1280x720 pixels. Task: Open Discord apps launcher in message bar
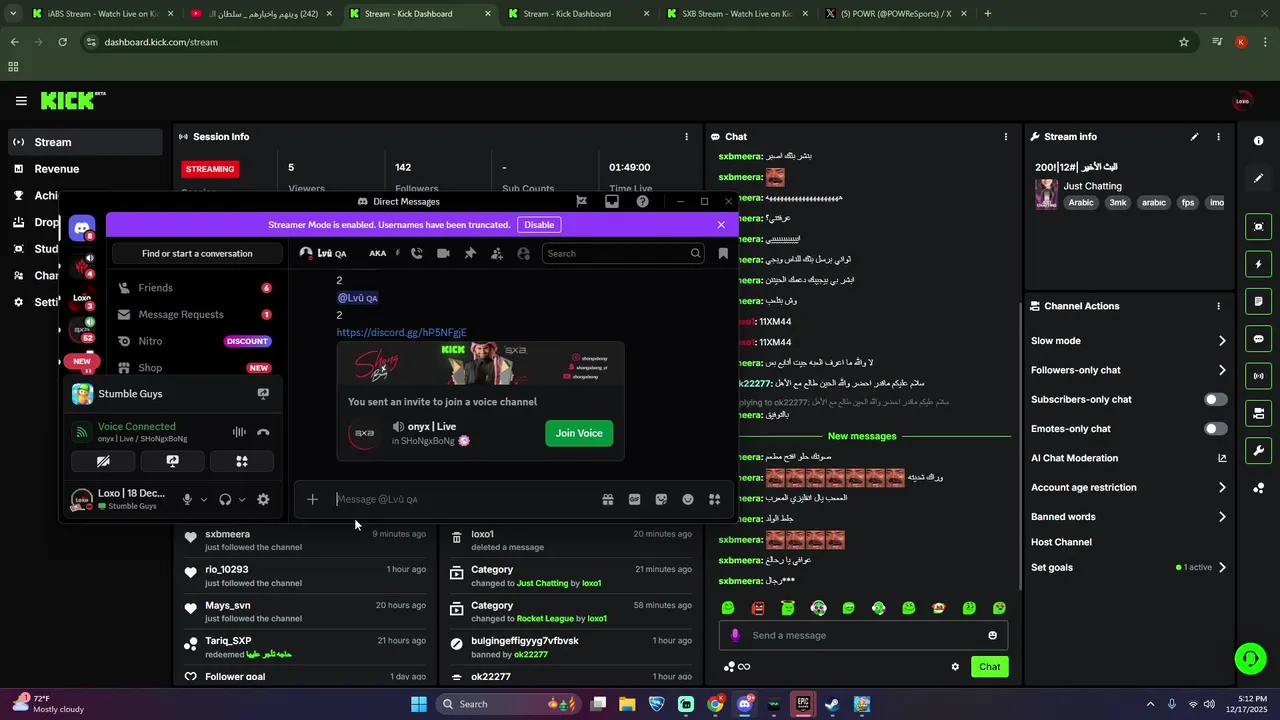point(714,499)
